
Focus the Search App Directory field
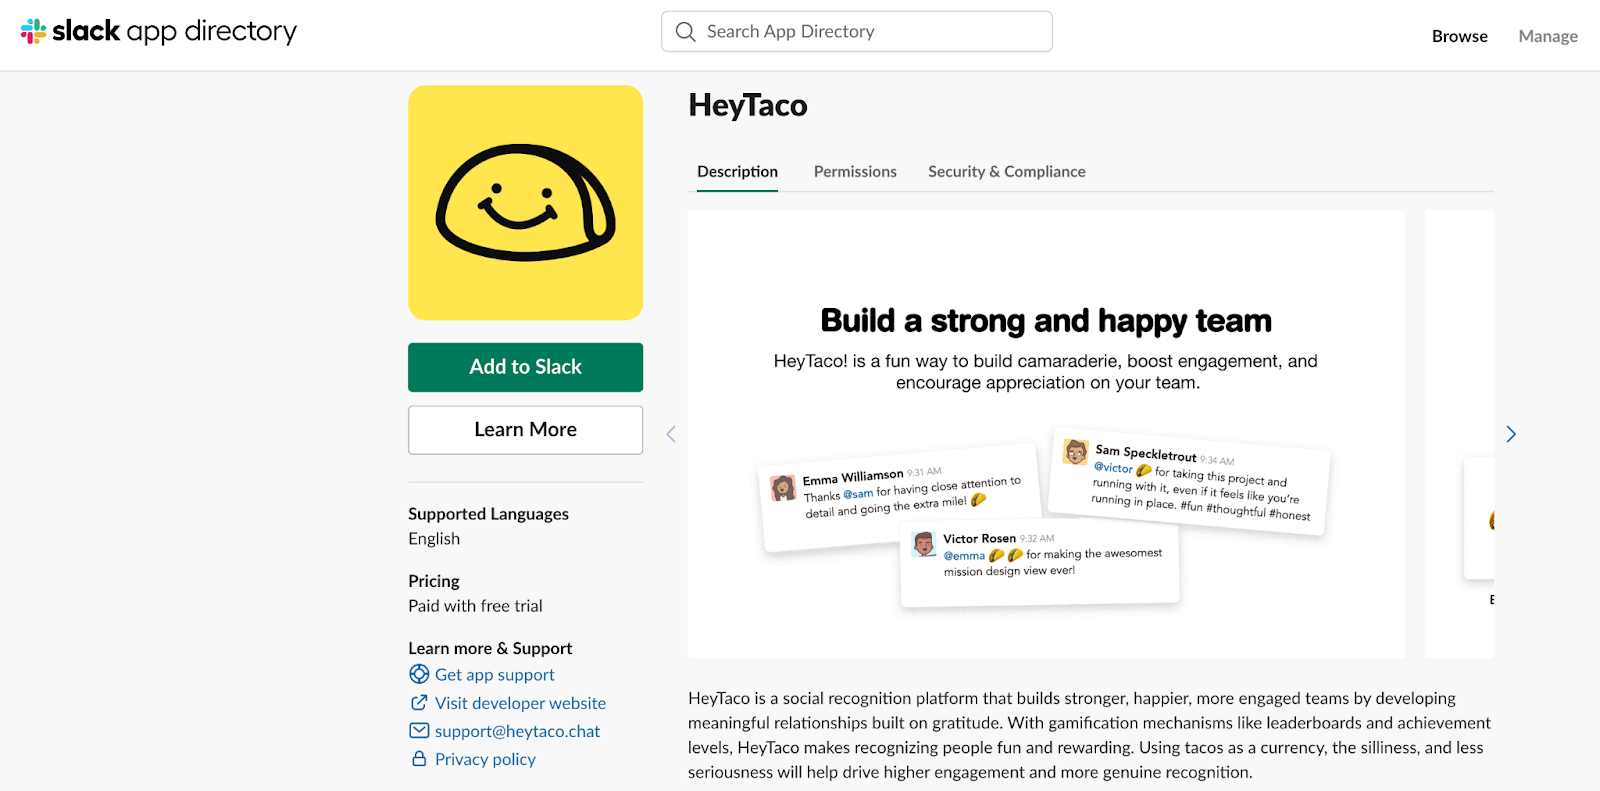(x=870, y=32)
